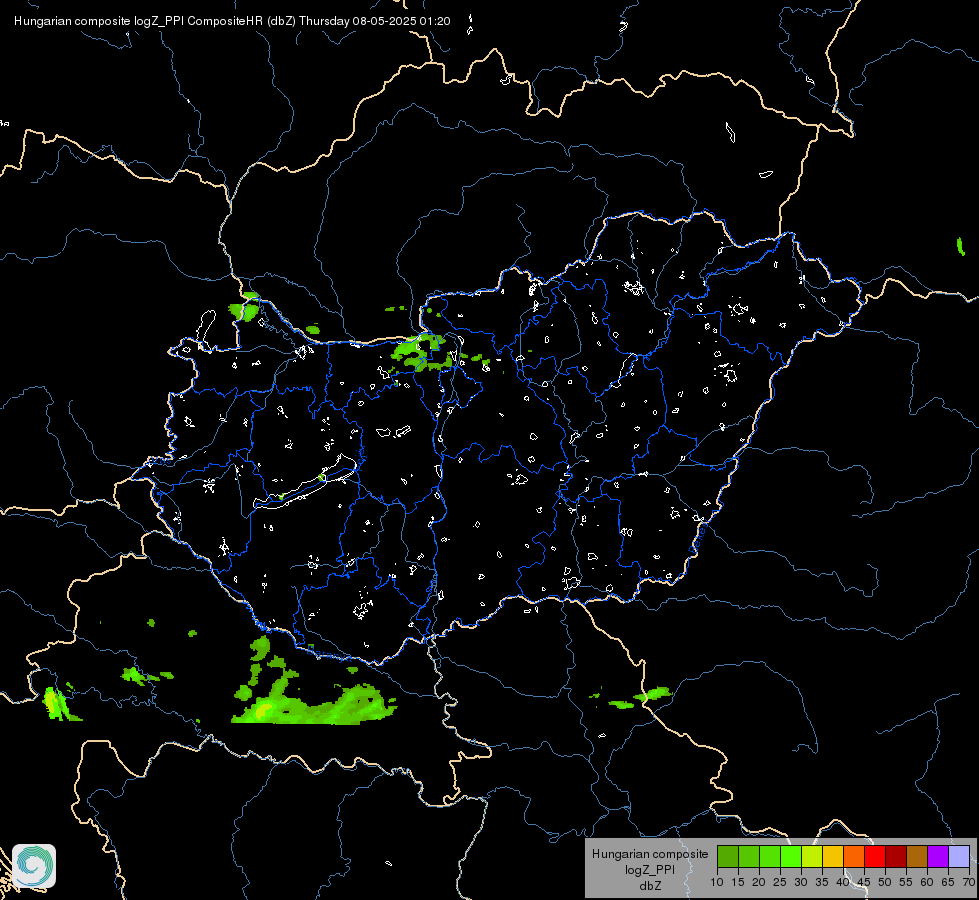979x900 pixels.
Task: Click the legend scale value '40'
Action: 843,883
